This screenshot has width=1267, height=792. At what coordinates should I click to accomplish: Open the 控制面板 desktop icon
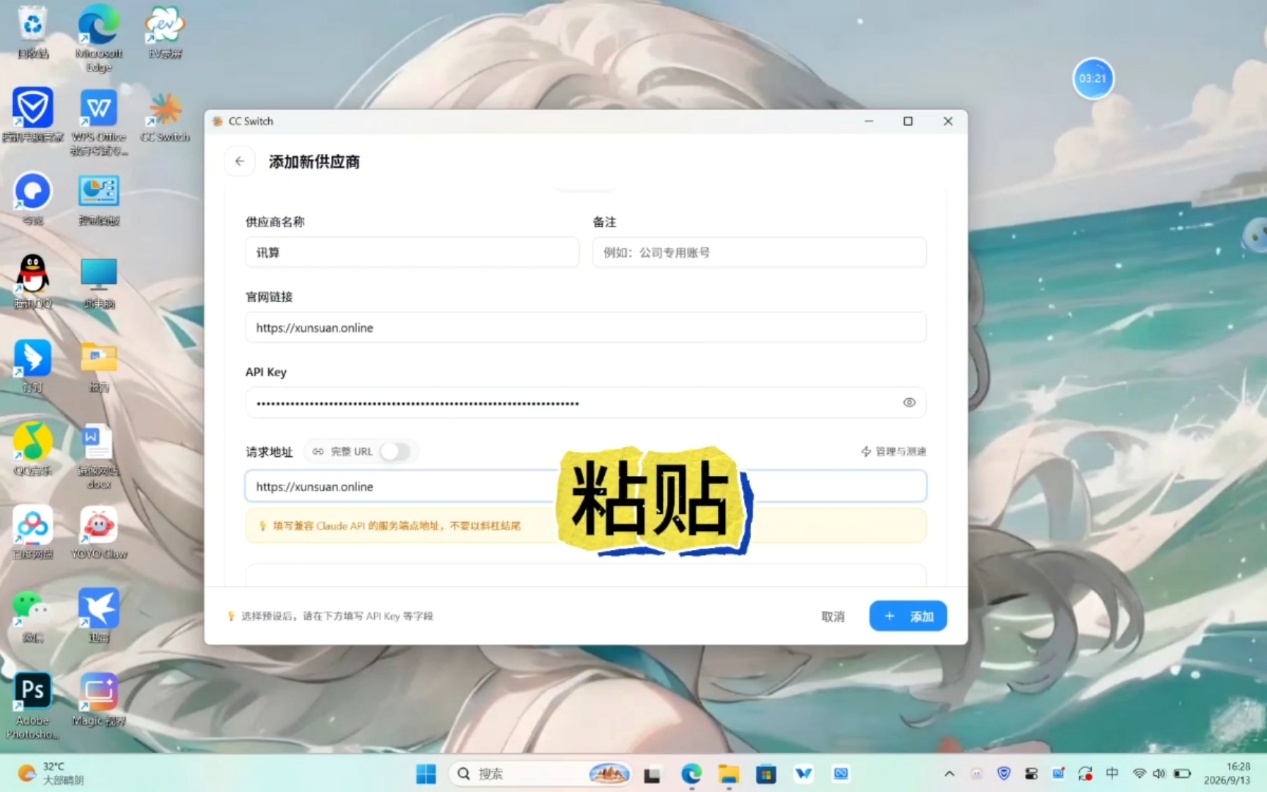98,198
